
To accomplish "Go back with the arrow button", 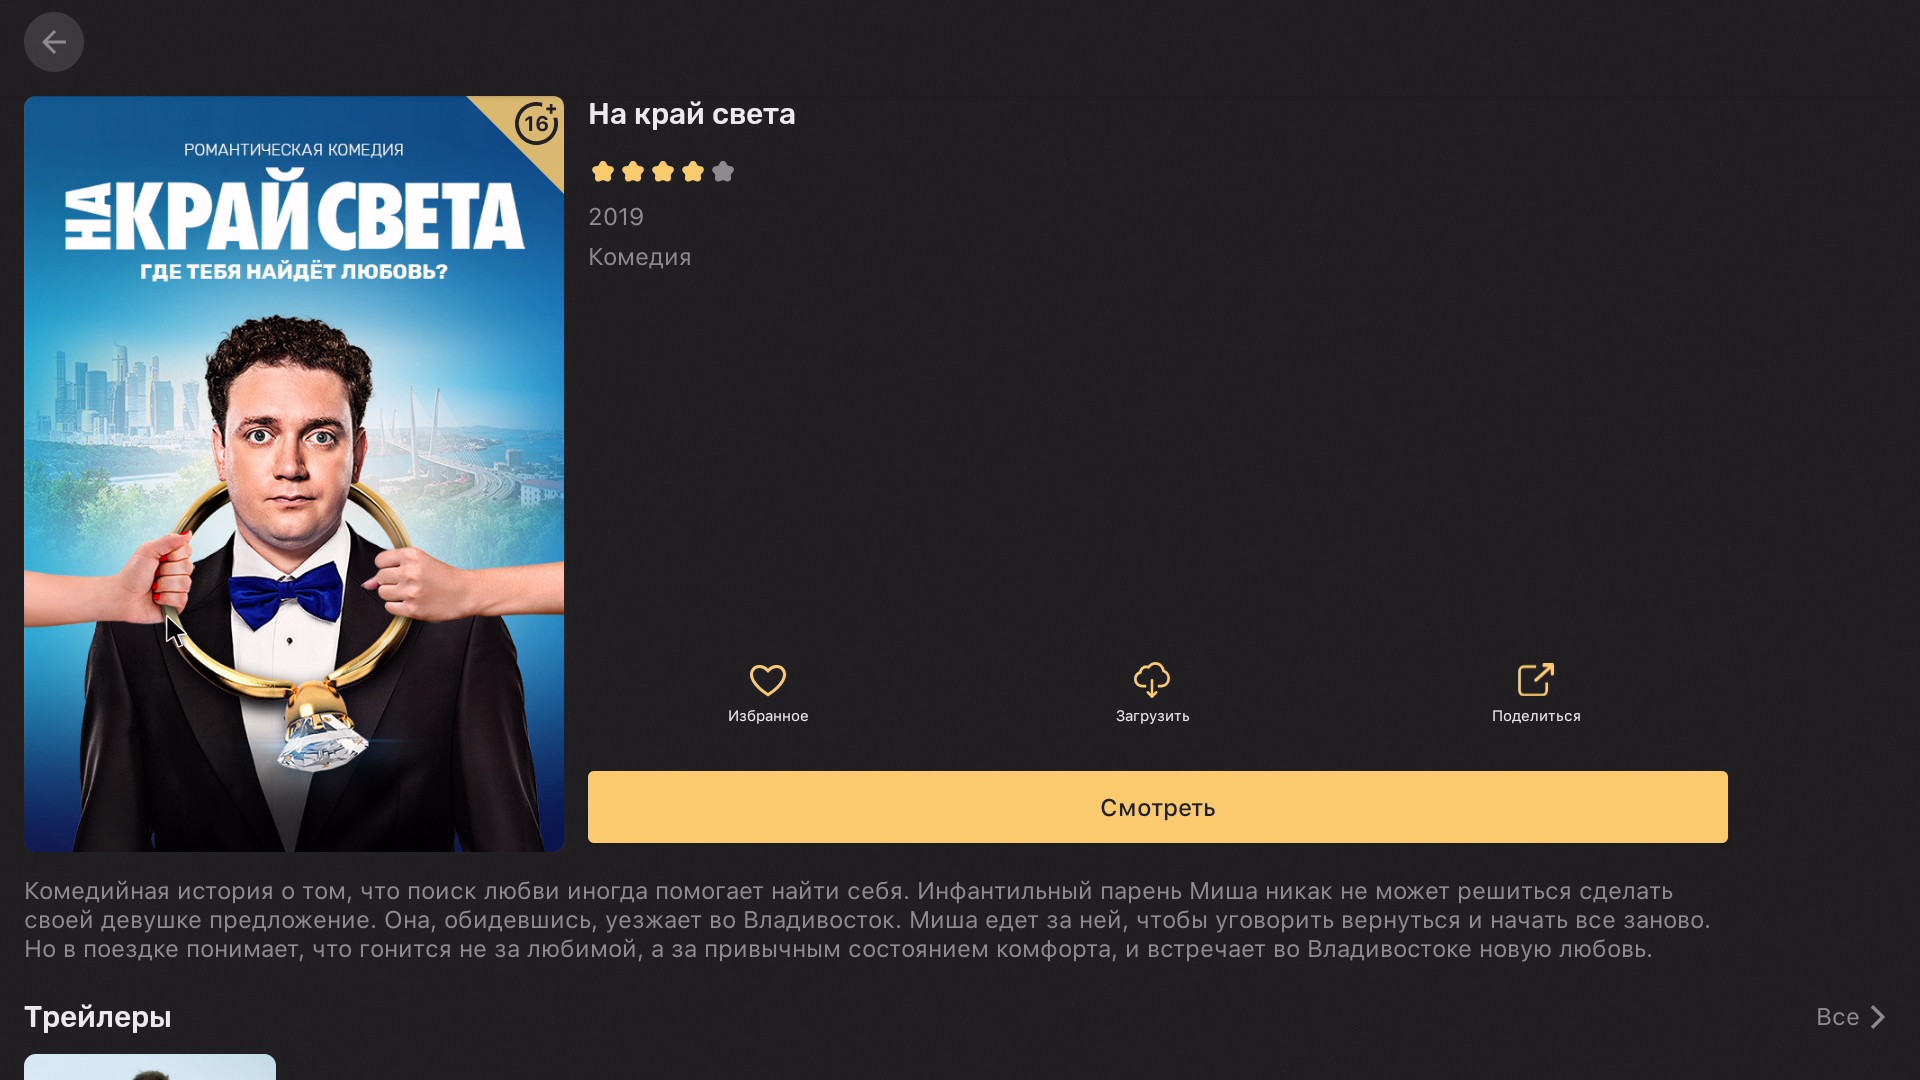I will (54, 42).
